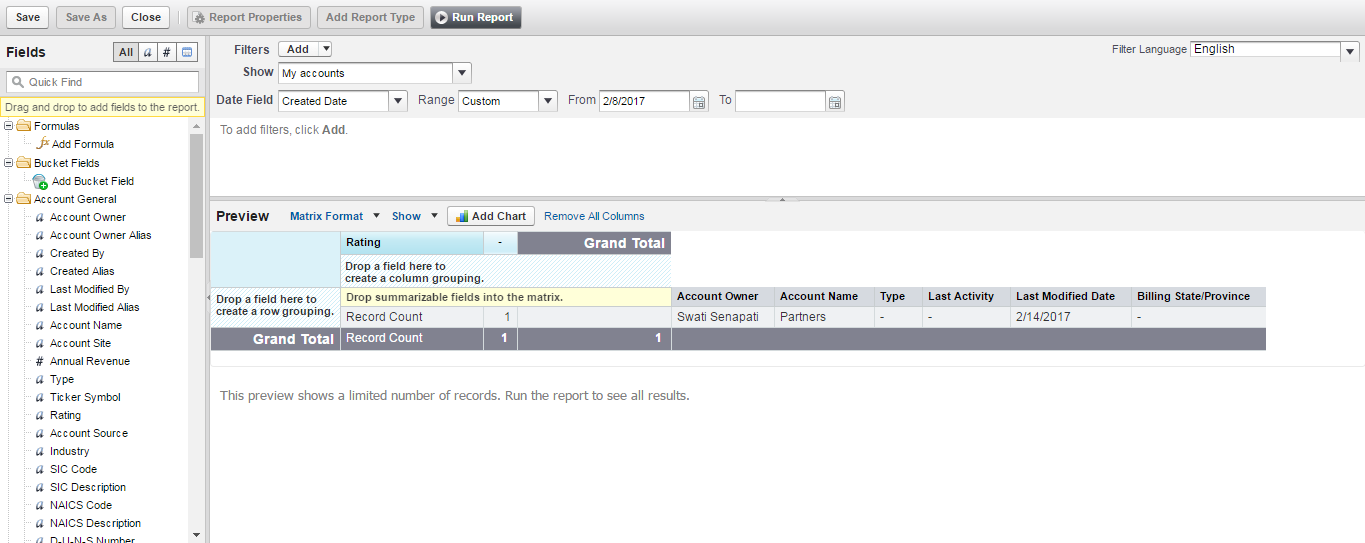Click text icon beside SIC Code
1365x543 pixels.
[x=39, y=469]
